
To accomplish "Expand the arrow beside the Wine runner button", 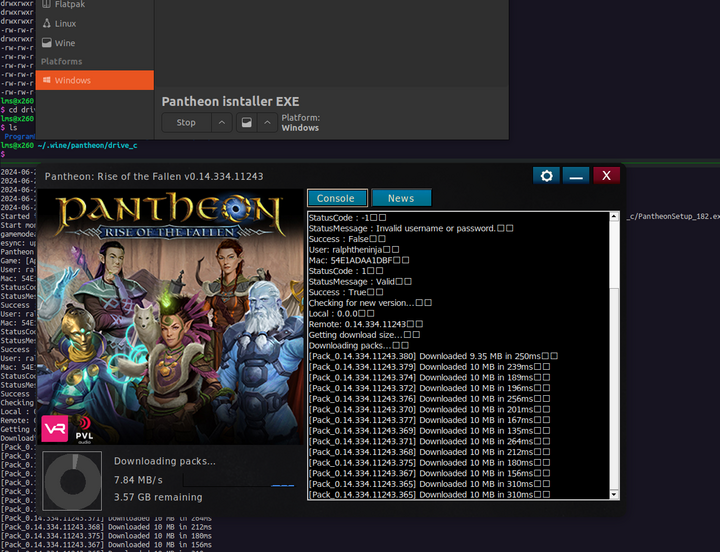I will [267, 123].
